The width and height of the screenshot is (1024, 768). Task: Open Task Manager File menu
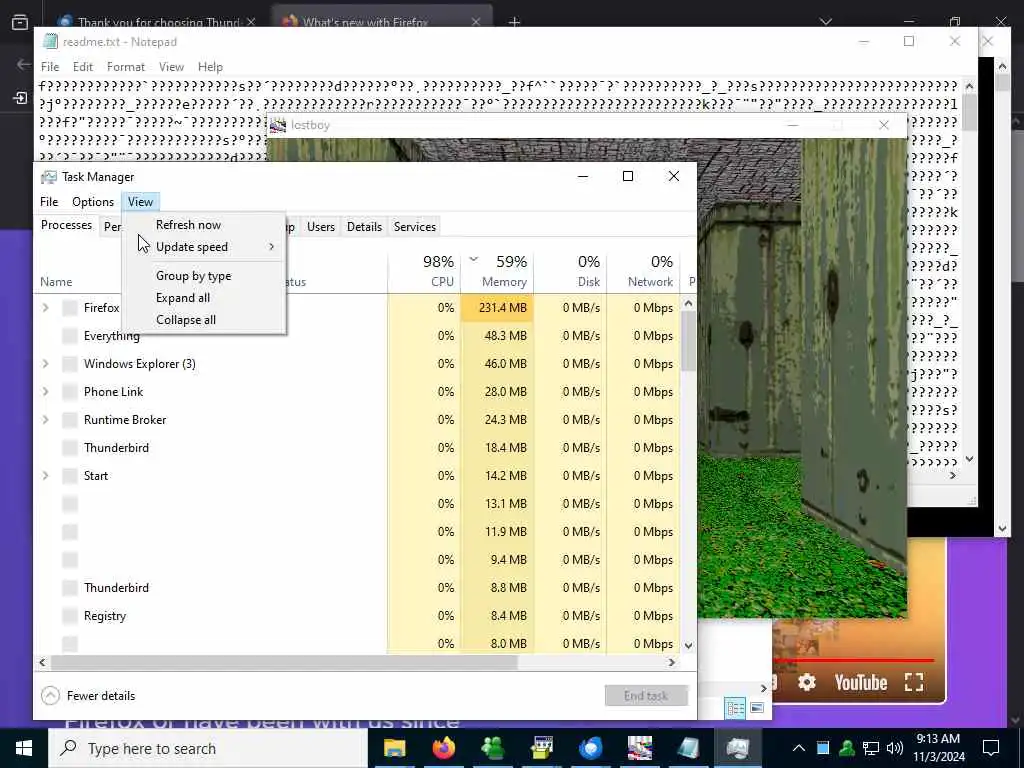click(x=49, y=202)
